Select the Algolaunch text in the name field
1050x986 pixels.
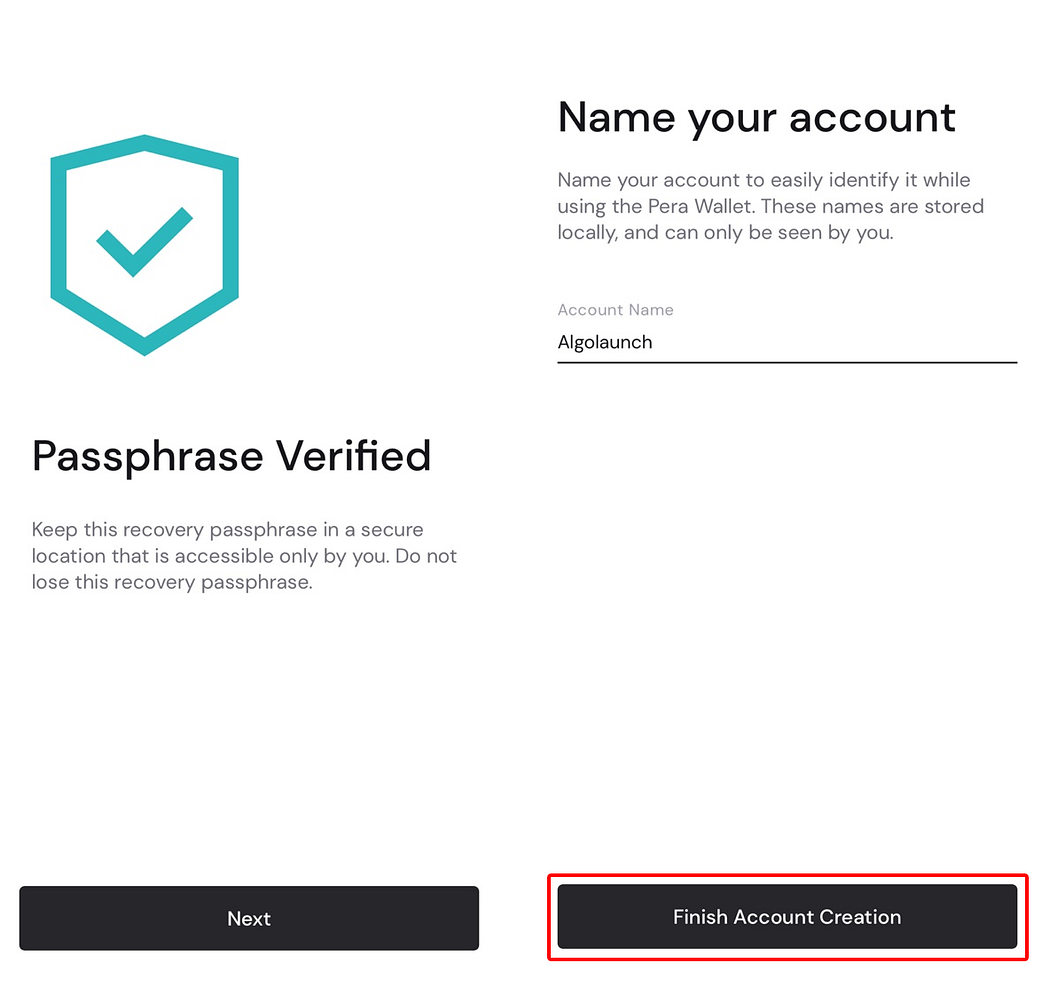[605, 342]
